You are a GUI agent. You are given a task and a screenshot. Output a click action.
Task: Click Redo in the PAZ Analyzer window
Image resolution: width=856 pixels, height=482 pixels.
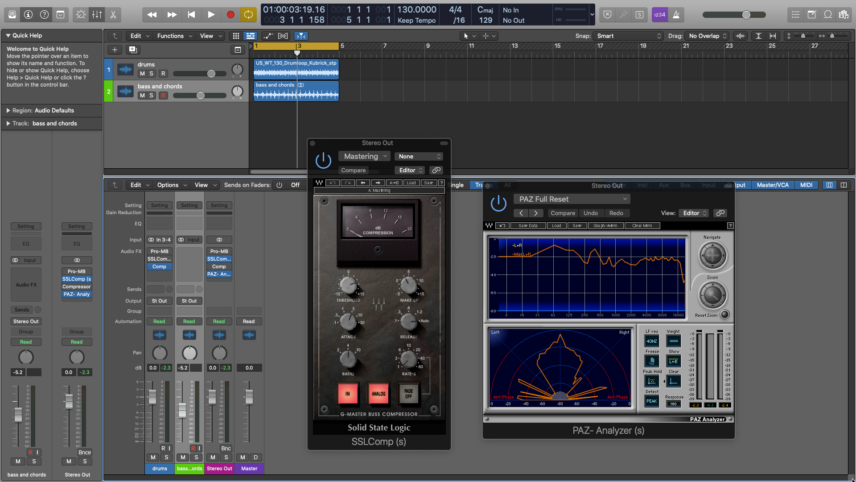coord(616,213)
